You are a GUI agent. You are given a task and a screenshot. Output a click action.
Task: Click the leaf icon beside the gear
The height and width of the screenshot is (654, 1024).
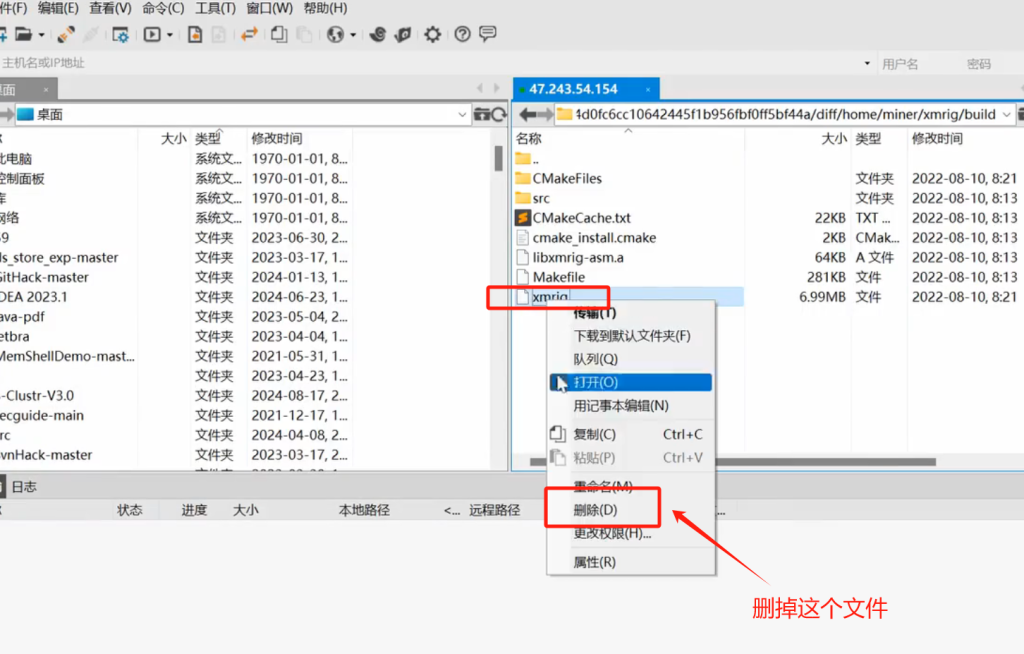pos(403,34)
